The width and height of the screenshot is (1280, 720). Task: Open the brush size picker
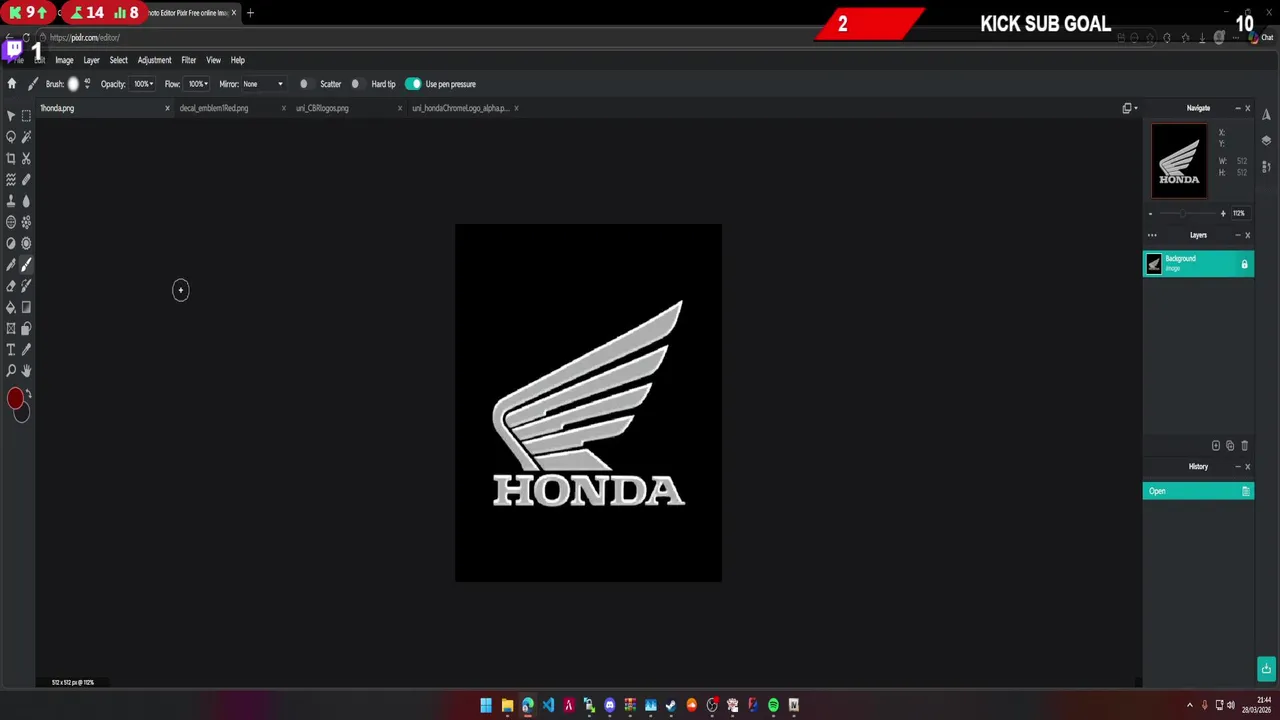pyautogui.click(x=73, y=84)
